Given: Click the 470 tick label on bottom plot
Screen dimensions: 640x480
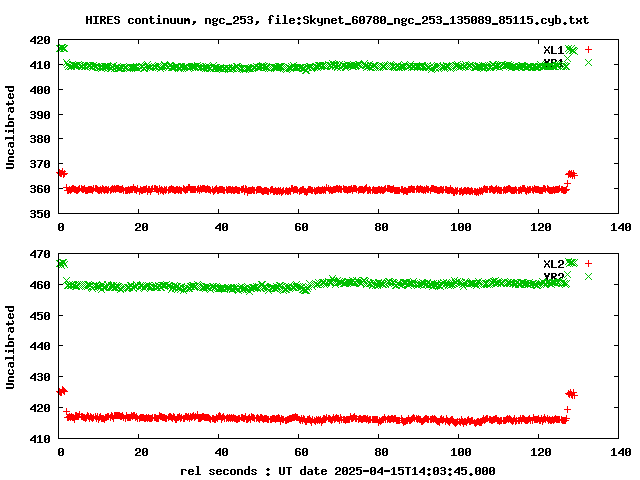Looking at the screenshot, I should [x=40, y=254].
